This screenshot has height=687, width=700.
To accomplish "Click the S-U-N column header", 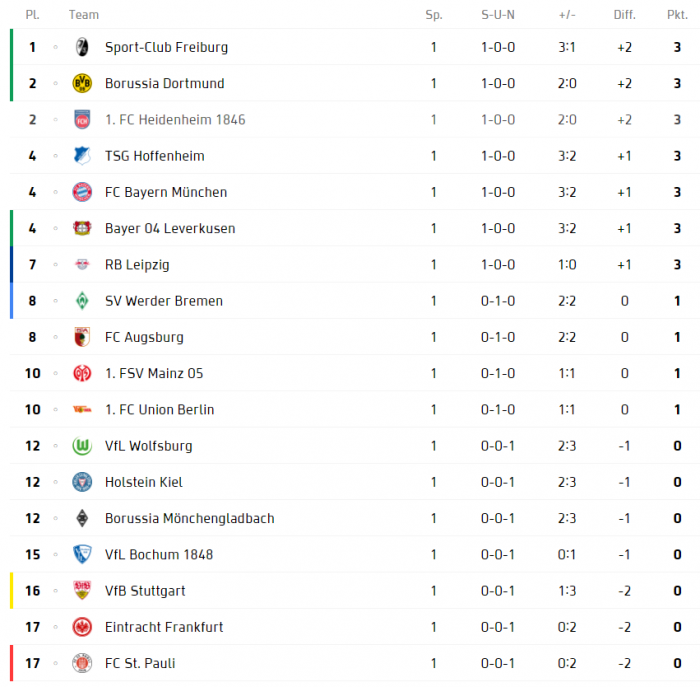I will [498, 15].
